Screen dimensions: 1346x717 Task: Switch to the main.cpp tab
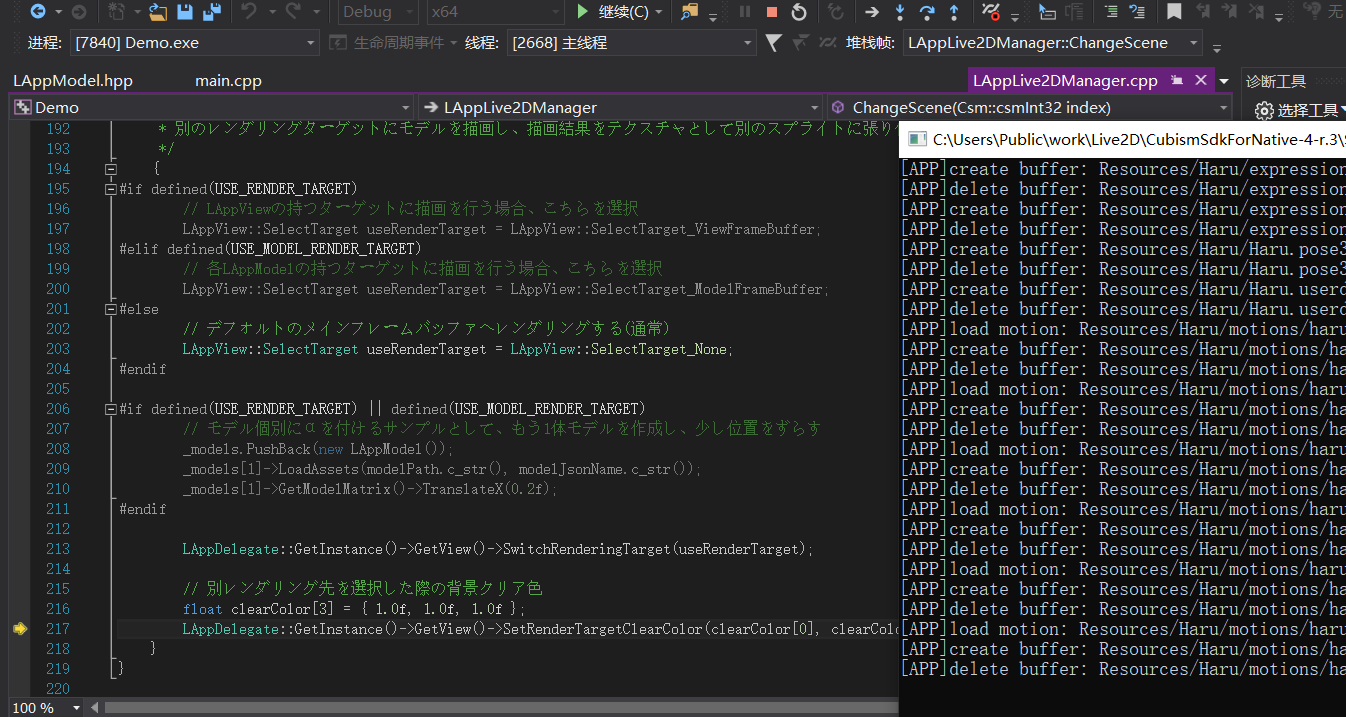coord(228,81)
